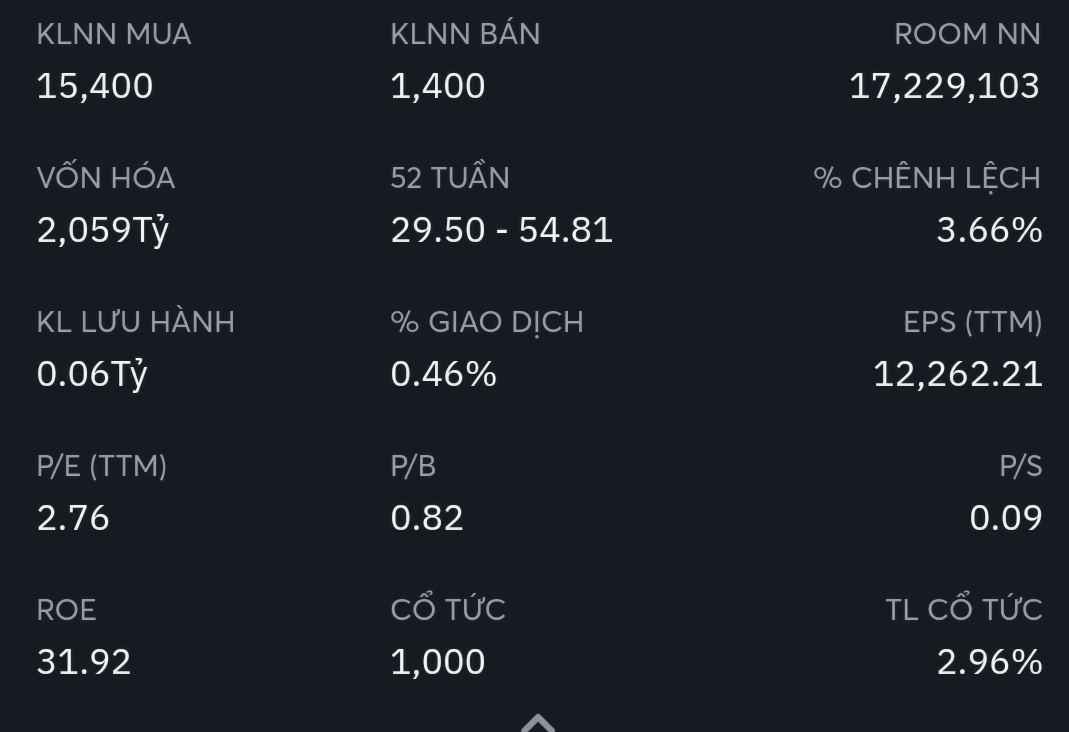Image resolution: width=1069 pixels, height=732 pixels.
Task: Select the 52 TUẦN range 29.50 - 54.81
Action: (x=501, y=230)
